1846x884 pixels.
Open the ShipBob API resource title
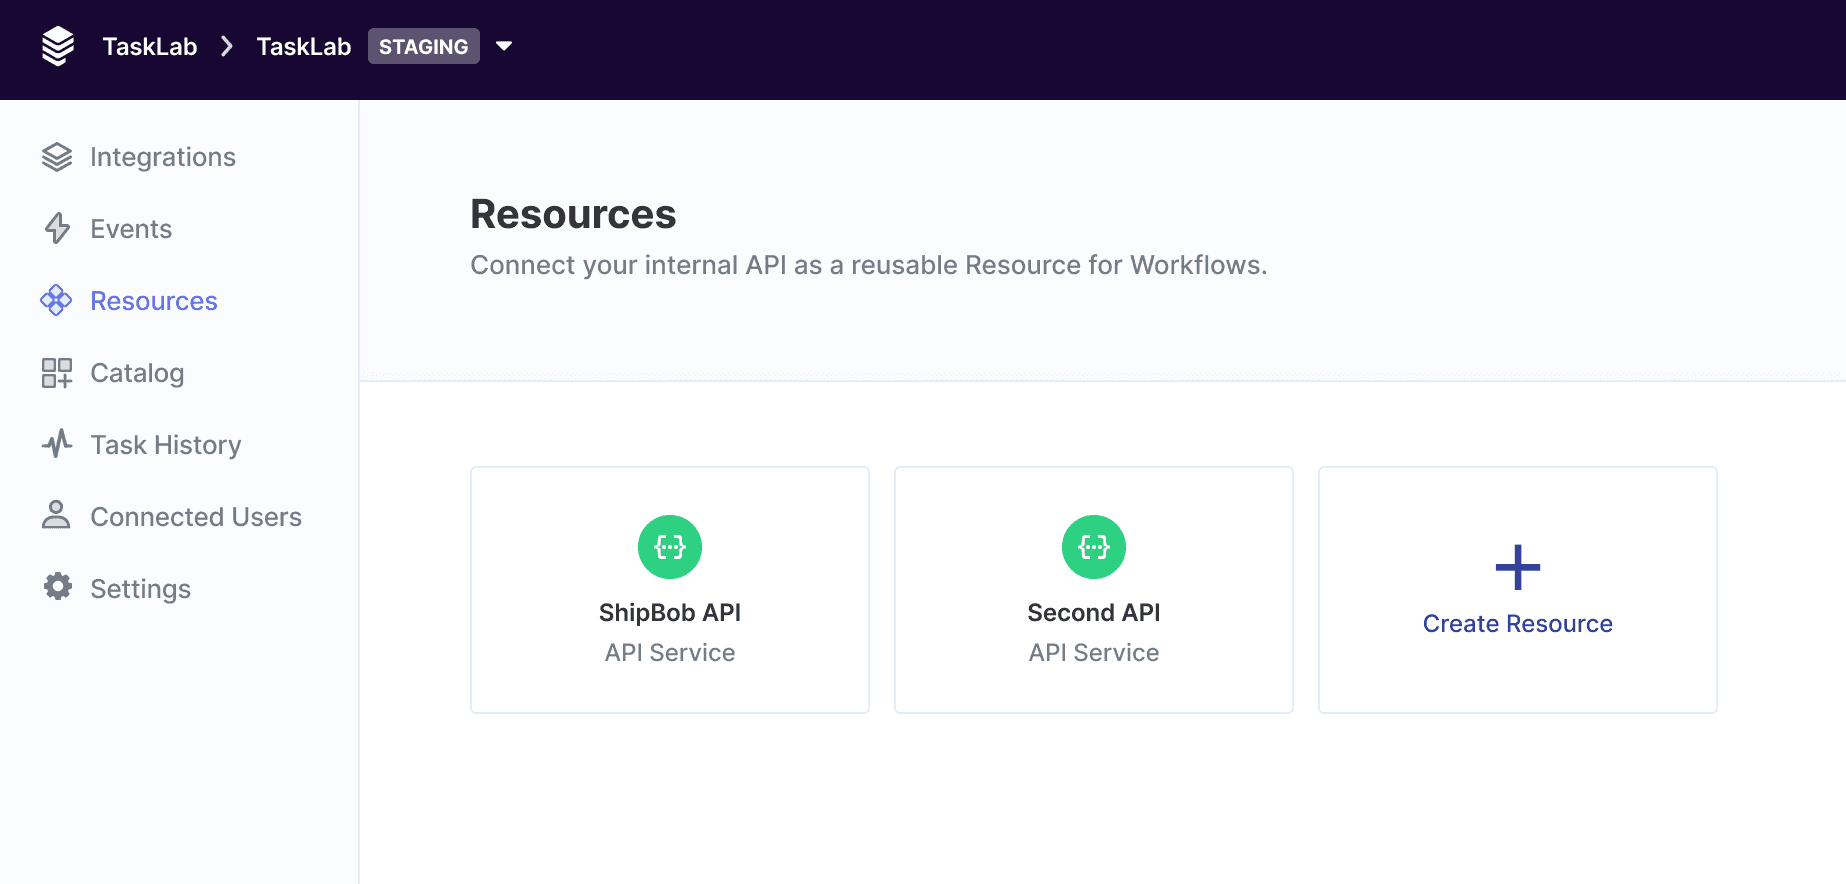click(x=670, y=613)
